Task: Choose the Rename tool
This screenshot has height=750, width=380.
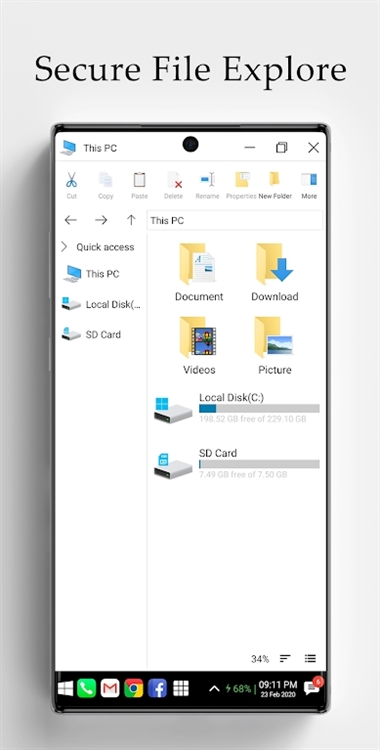Action: 207,180
